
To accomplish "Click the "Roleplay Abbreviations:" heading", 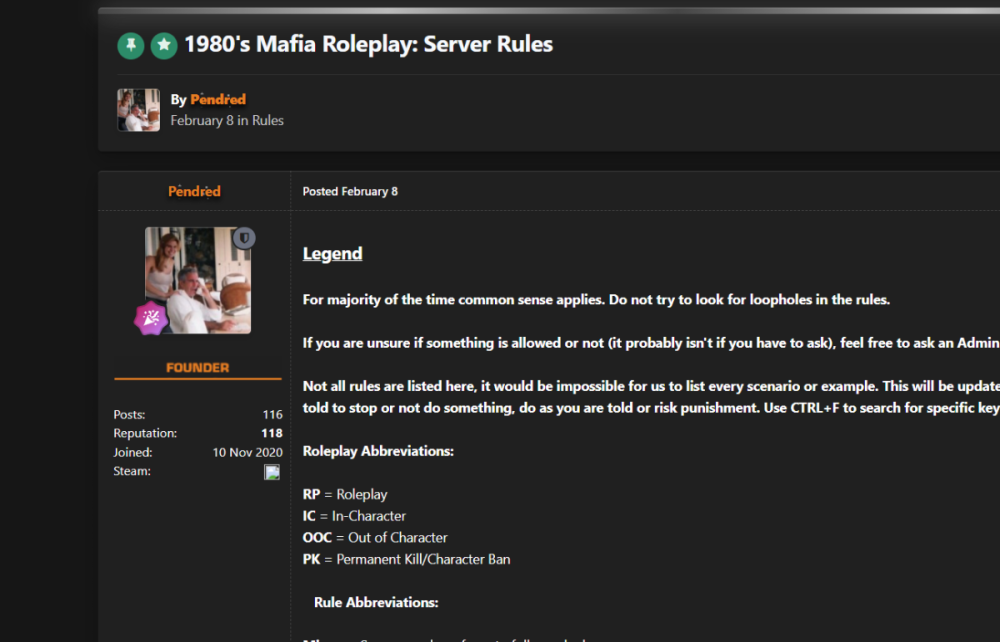I will pyautogui.click(x=378, y=451).
